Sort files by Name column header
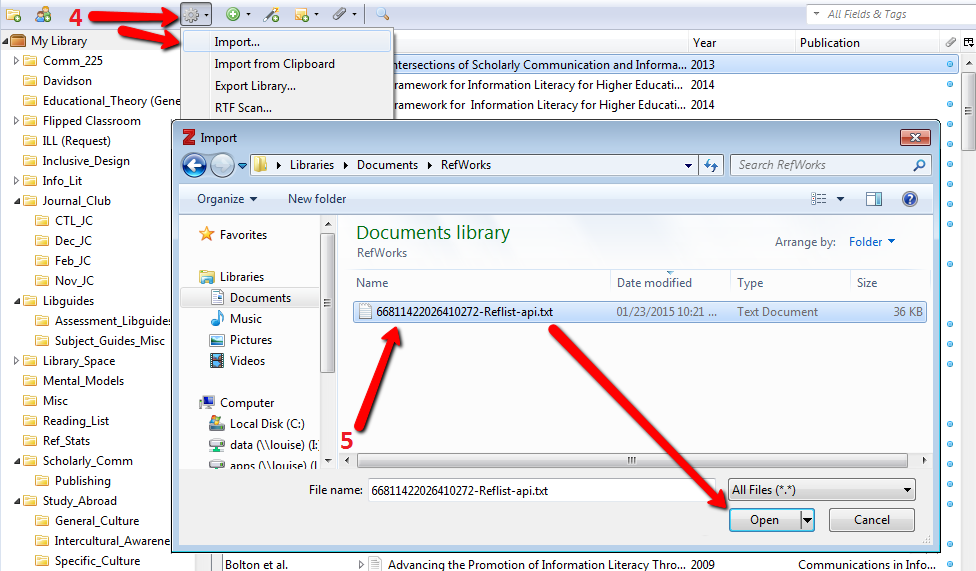Image resolution: width=976 pixels, height=571 pixels. click(x=372, y=283)
